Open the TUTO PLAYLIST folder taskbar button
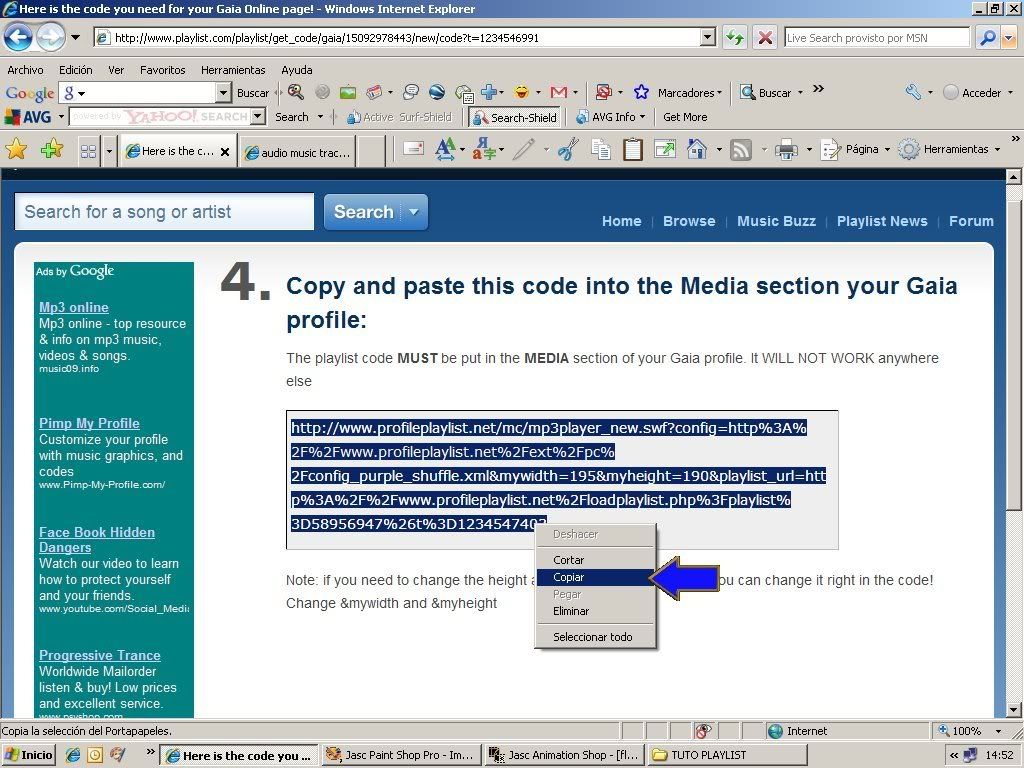This screenshot has height=768, width=1024. 727,755
